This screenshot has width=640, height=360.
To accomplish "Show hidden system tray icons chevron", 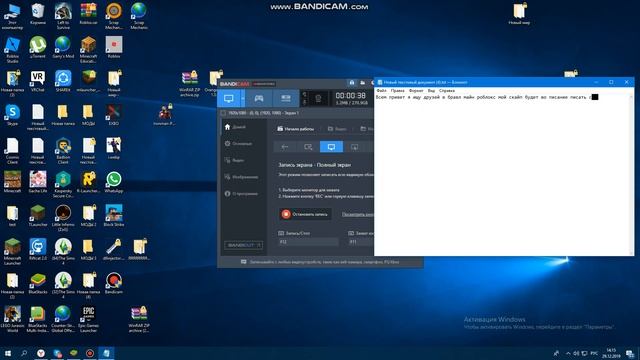I will (x=568, y=353).
